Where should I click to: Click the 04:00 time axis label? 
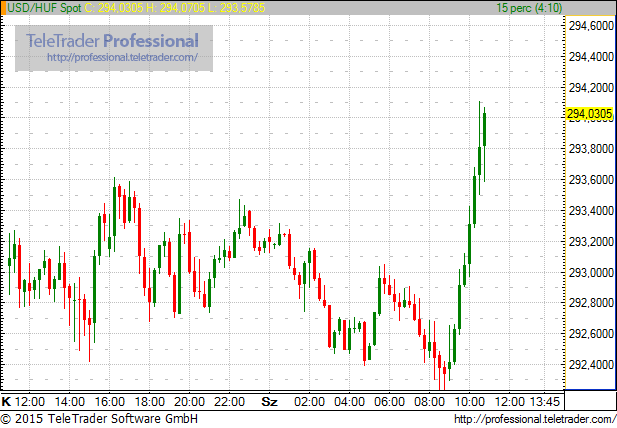[349, 402]
